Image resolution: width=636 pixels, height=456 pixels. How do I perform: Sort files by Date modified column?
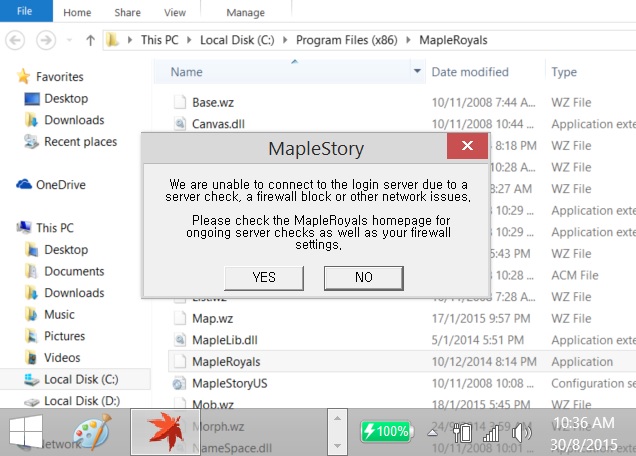point(470,72)
